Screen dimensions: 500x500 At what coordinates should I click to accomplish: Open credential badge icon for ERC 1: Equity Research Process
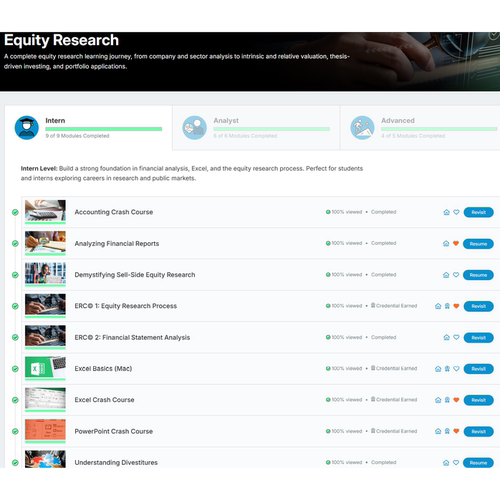click(x=447, y=306)
